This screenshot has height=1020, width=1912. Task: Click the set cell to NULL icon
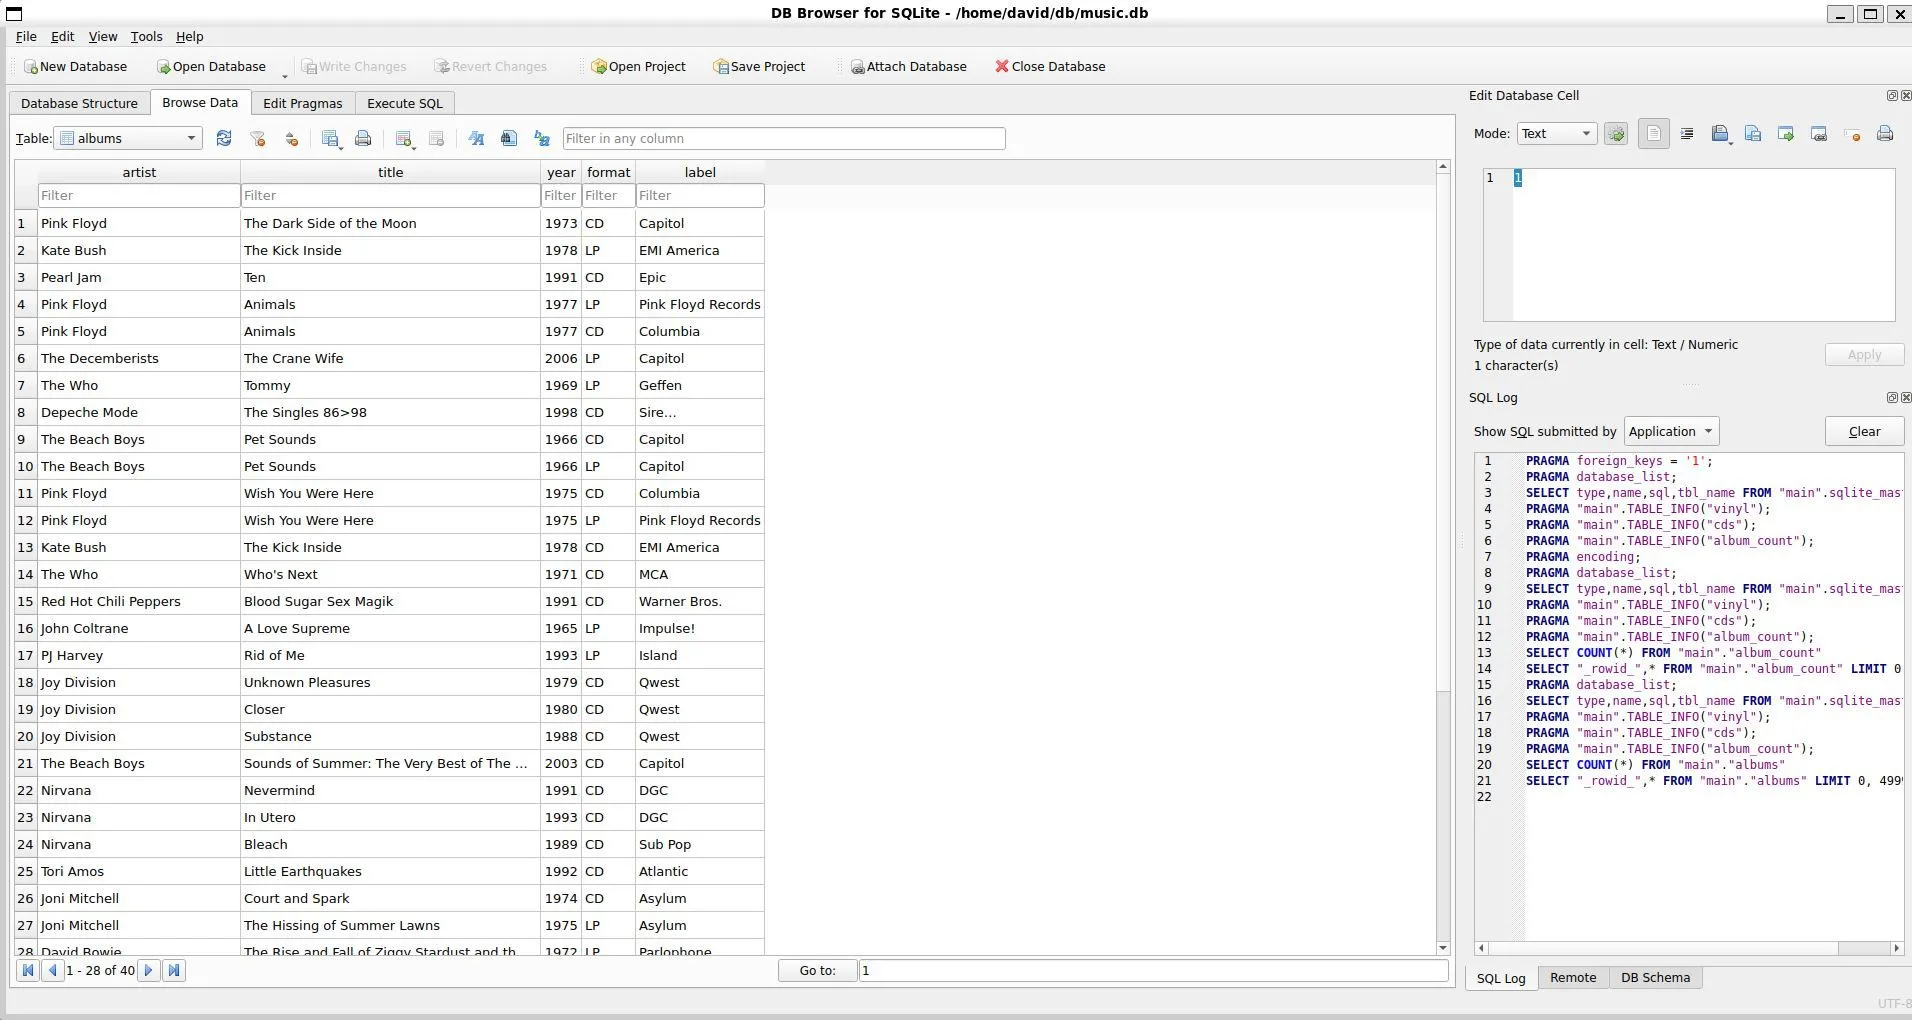[1852, 134]
